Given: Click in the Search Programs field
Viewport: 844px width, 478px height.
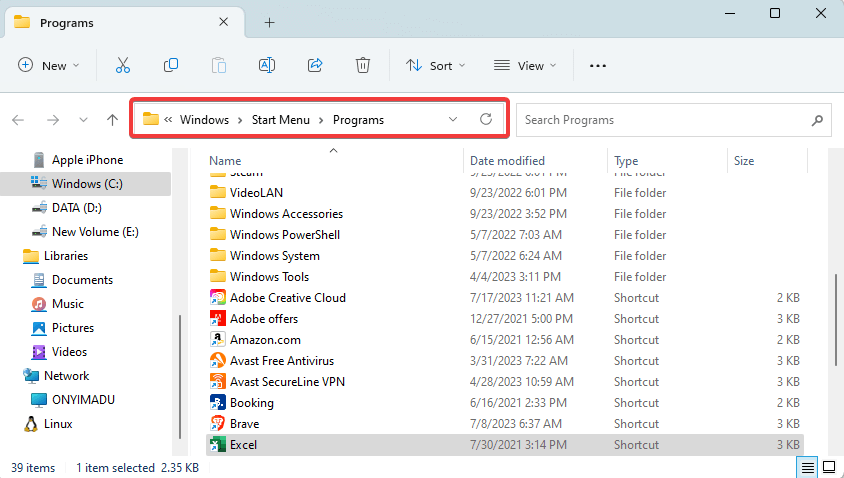Looking at the screenshot, I should (660, 120).
